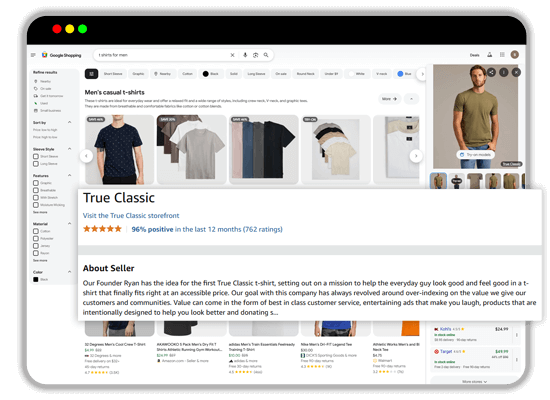Screen dimensions: 550x400
Task: Share the product via share icon
Action: [x=491, y=73]
